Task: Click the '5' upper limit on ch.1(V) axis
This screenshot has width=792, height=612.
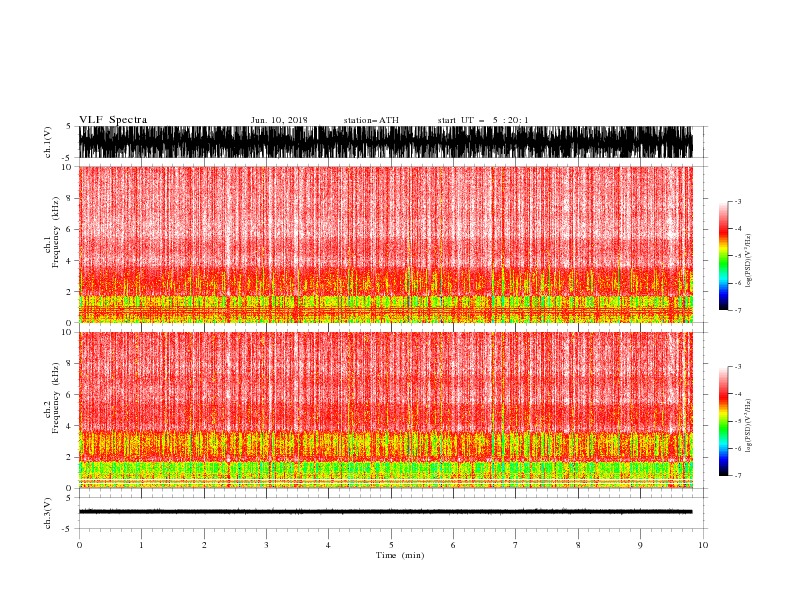Action: click(69, 127)
